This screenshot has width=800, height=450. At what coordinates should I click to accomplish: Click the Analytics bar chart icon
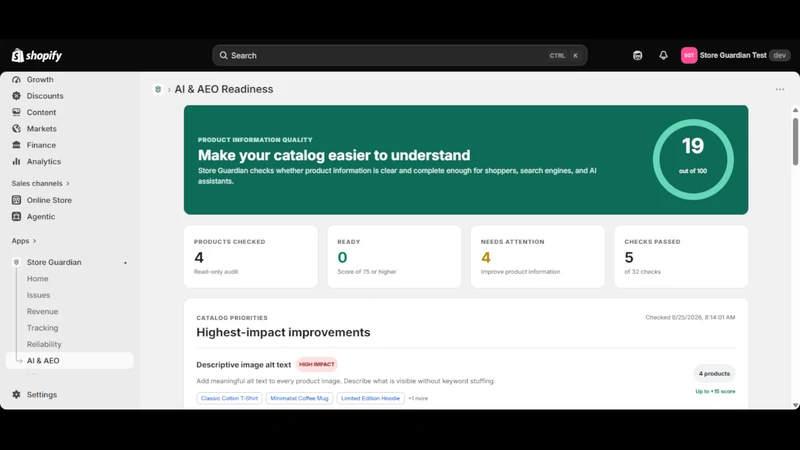click(16, 161)
